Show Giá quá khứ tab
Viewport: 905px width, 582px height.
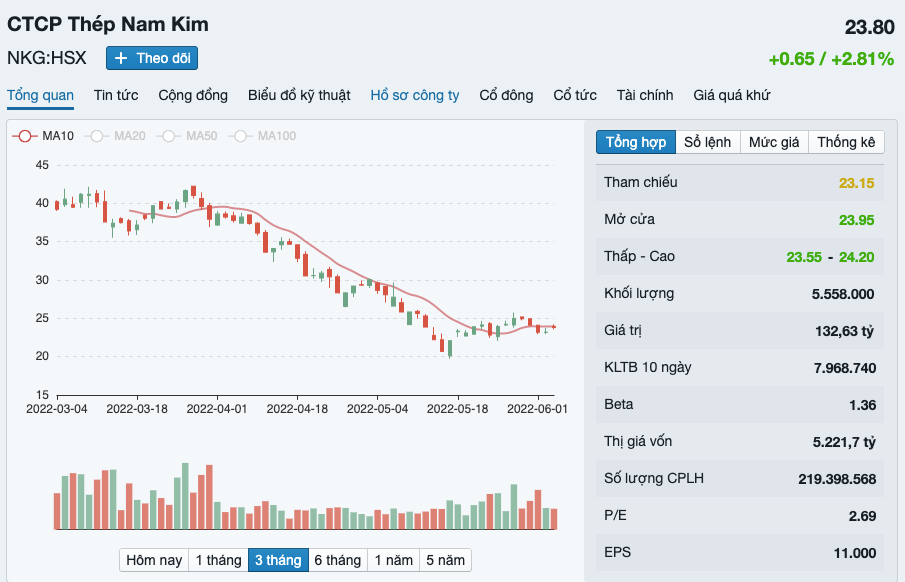click(x=732, y=95)
